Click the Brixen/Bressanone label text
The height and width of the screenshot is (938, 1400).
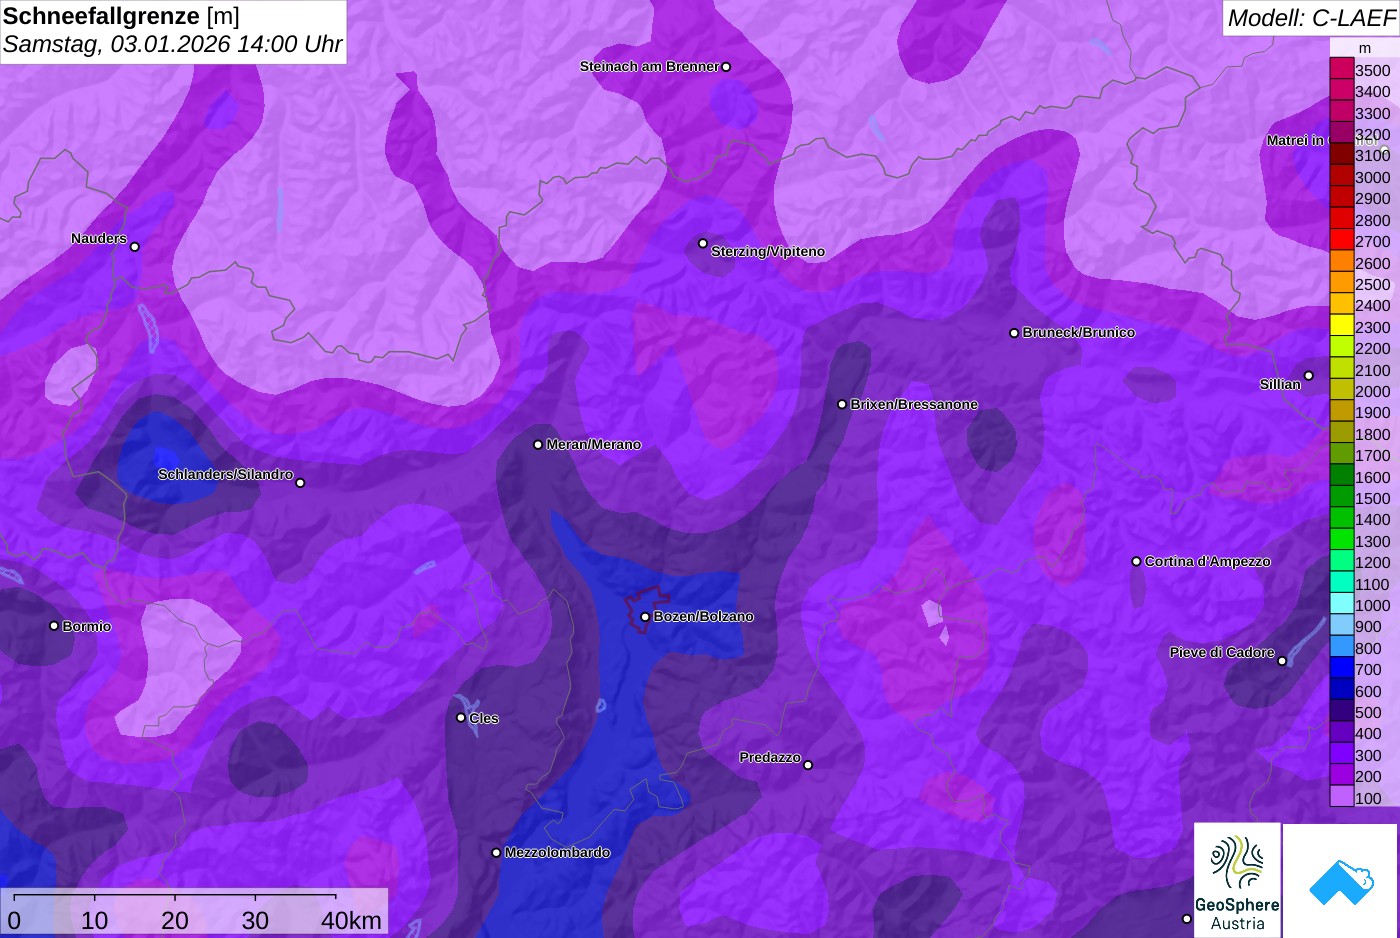[x=914, y=405]
